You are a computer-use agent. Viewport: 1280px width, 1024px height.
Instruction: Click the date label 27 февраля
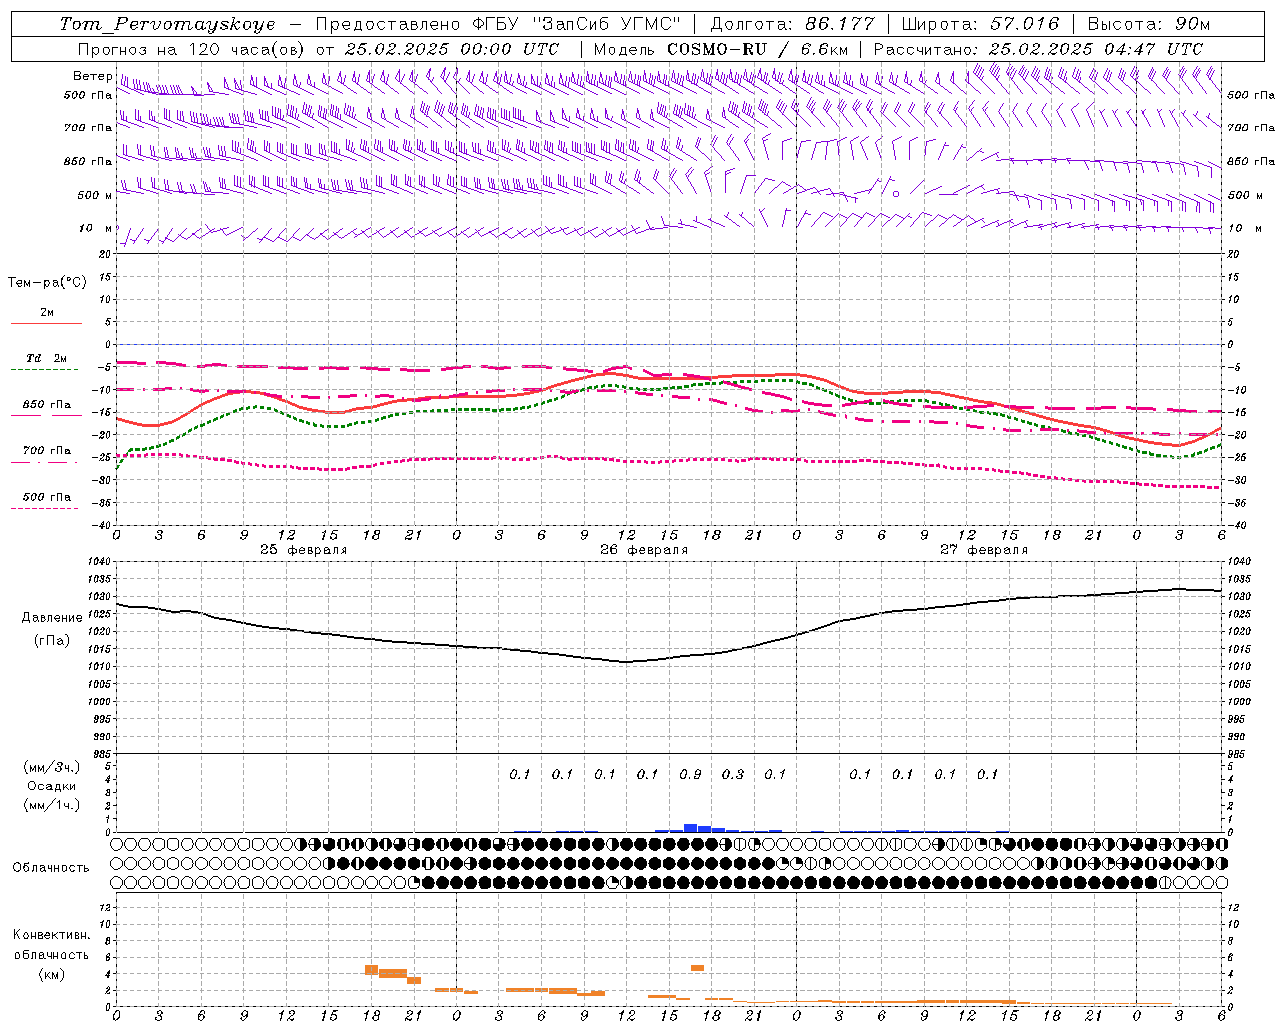point(984,550)
